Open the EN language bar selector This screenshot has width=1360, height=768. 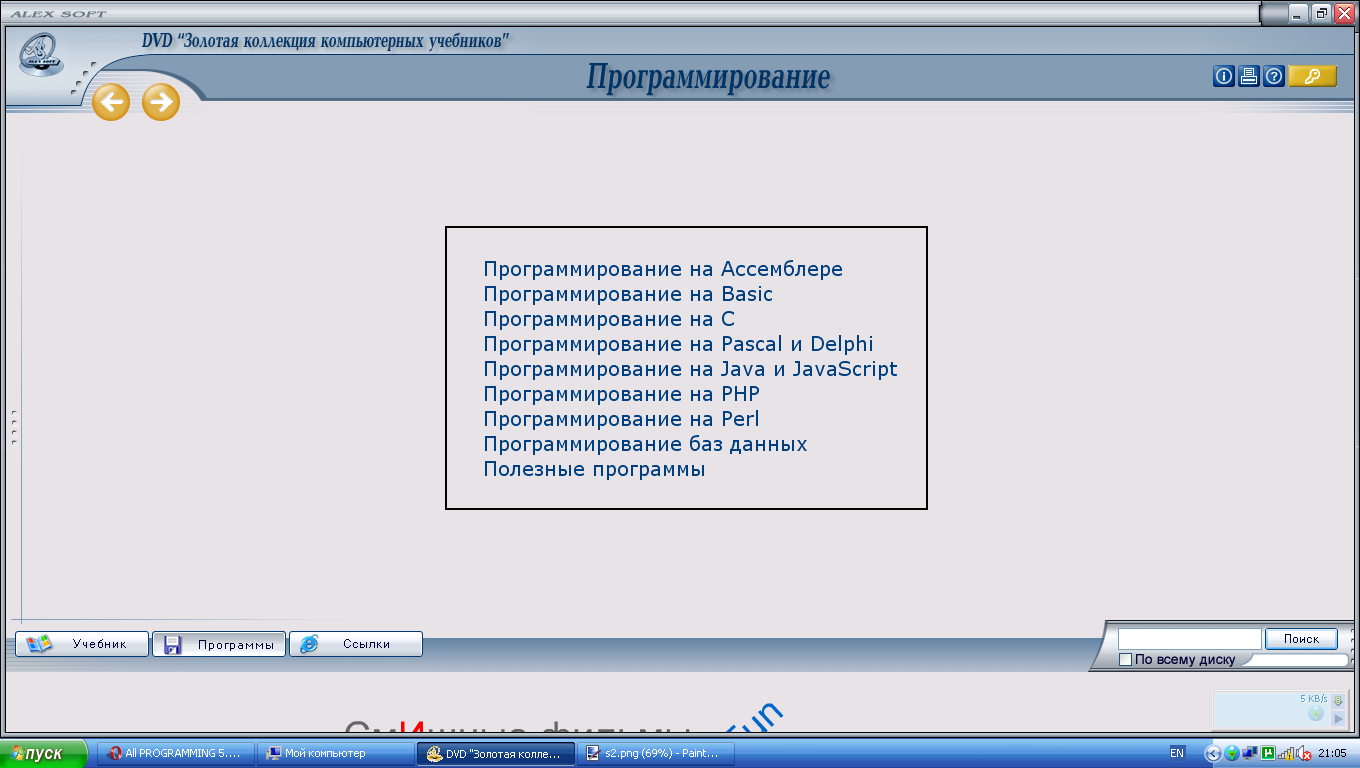[x=1176, y=753]
